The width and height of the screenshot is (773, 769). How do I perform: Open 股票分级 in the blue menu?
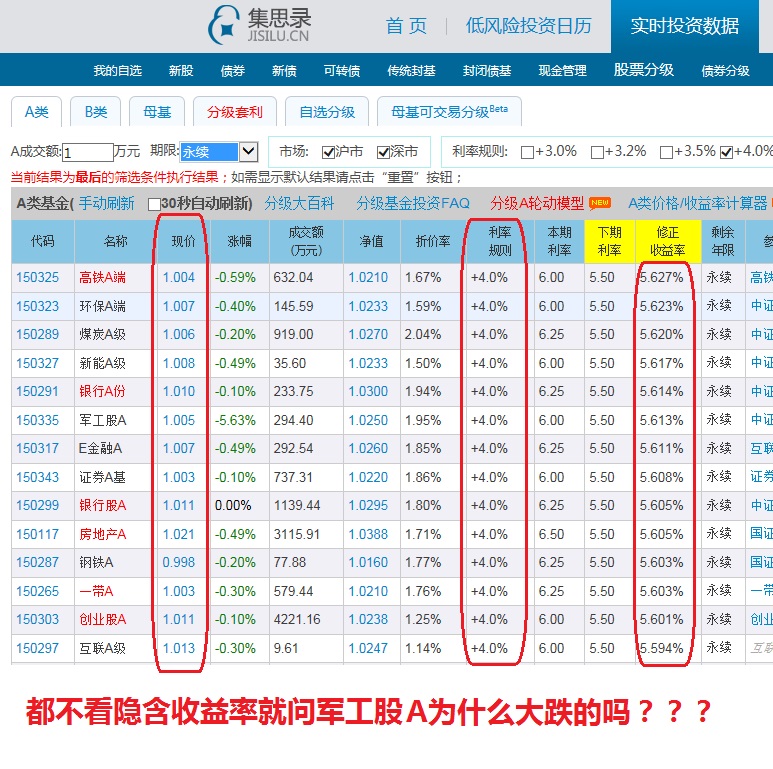644,70
